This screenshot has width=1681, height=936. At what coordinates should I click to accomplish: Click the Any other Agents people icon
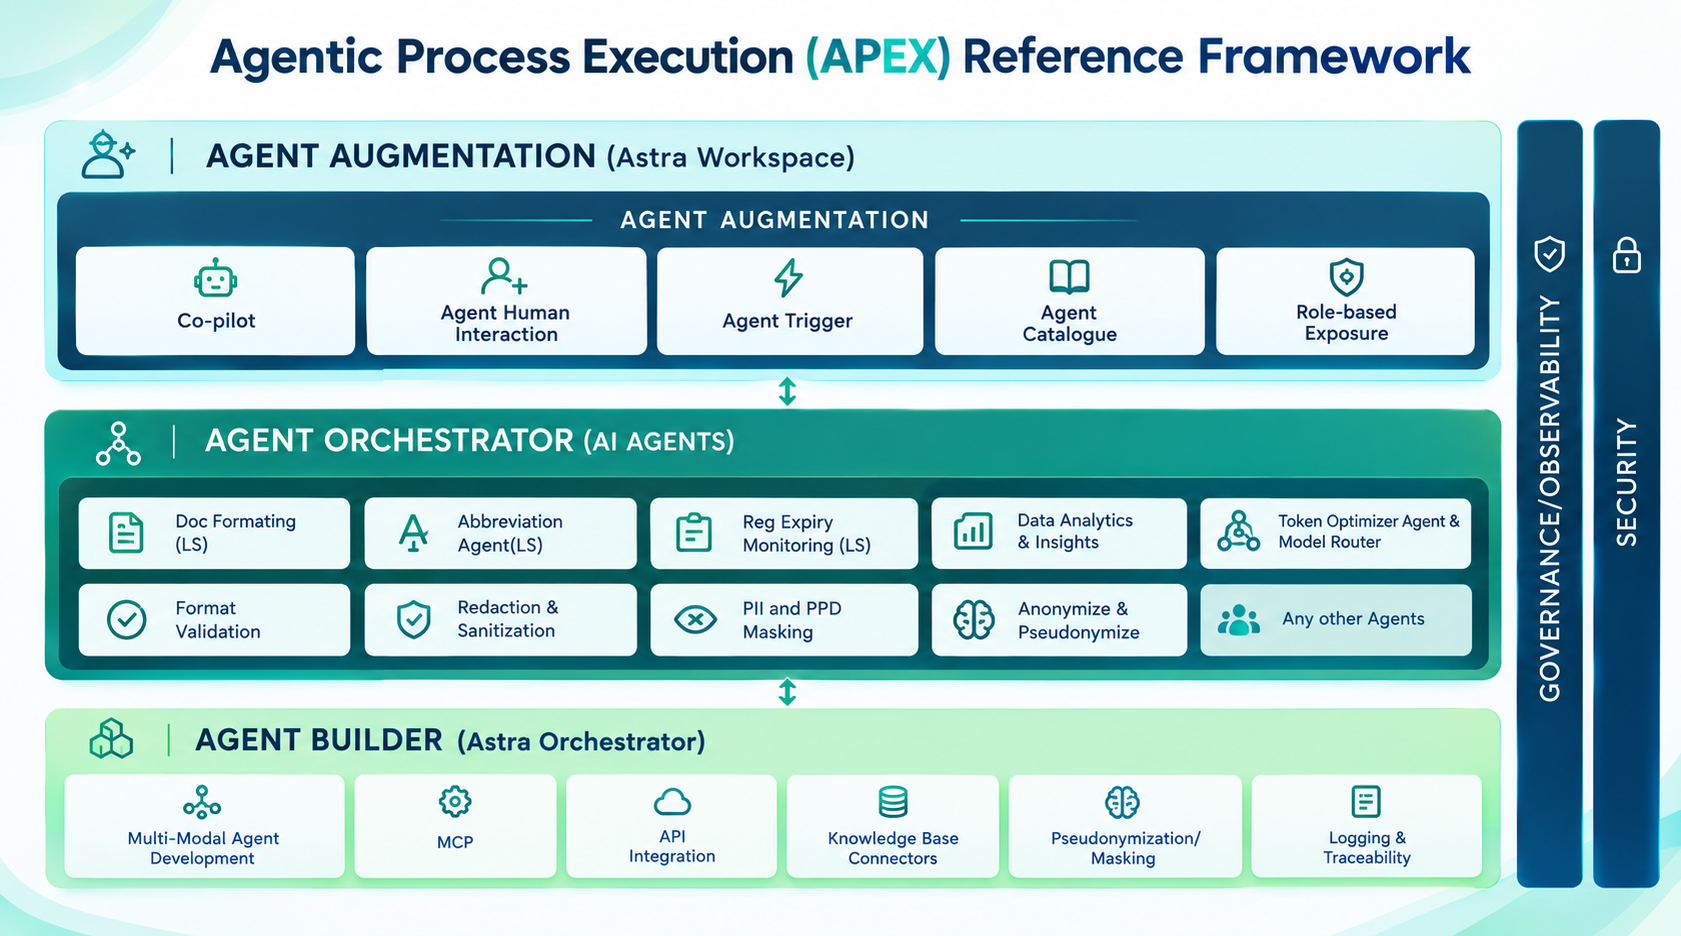(x=1239, y=620)
